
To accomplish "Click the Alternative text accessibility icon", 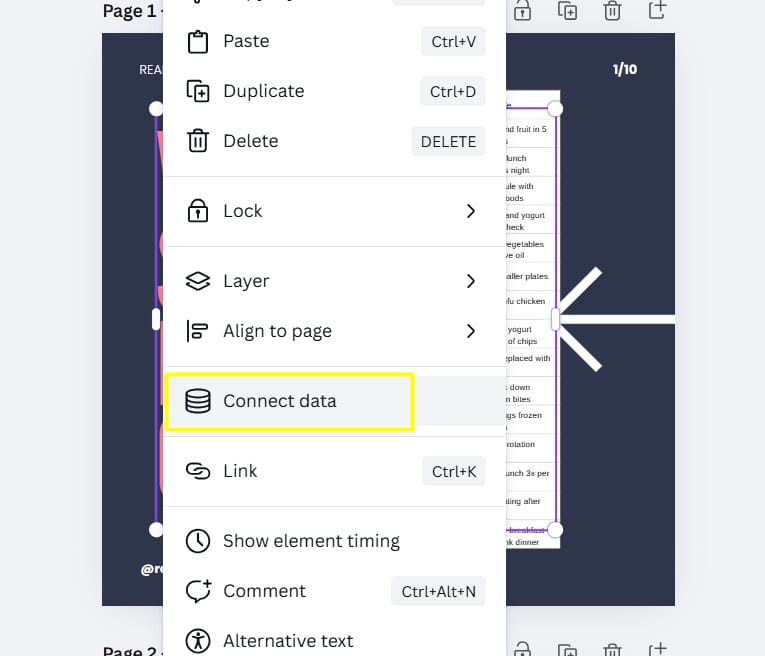I will 198,641.
